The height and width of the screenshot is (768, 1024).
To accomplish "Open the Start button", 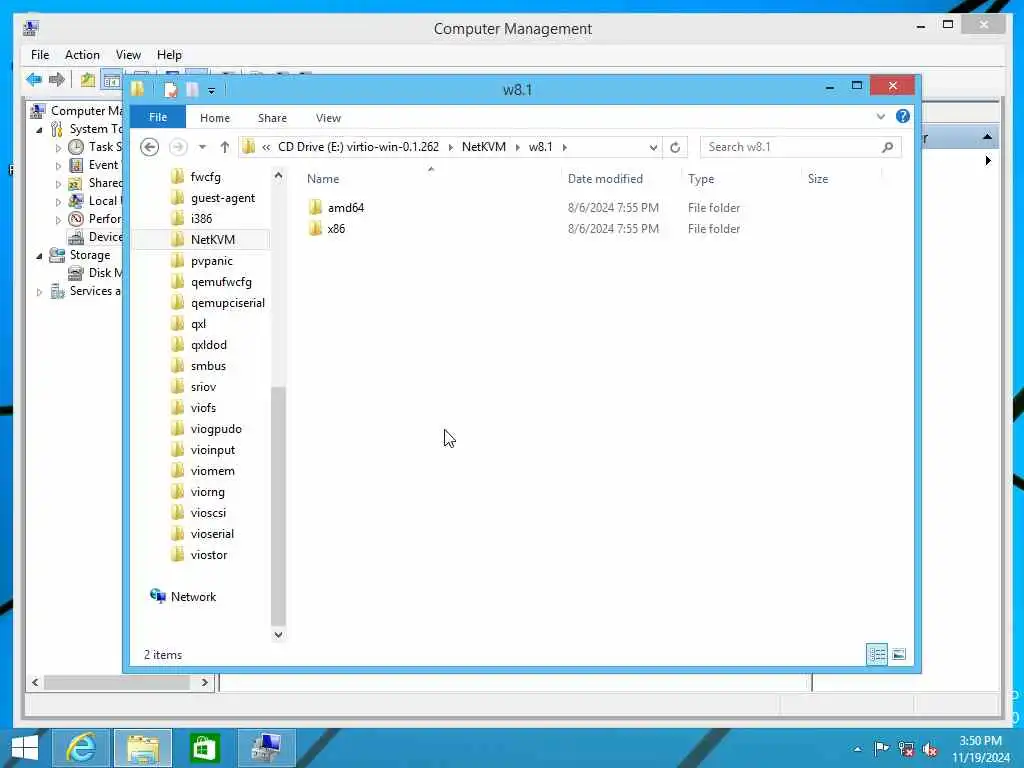I will pos(24,748).
